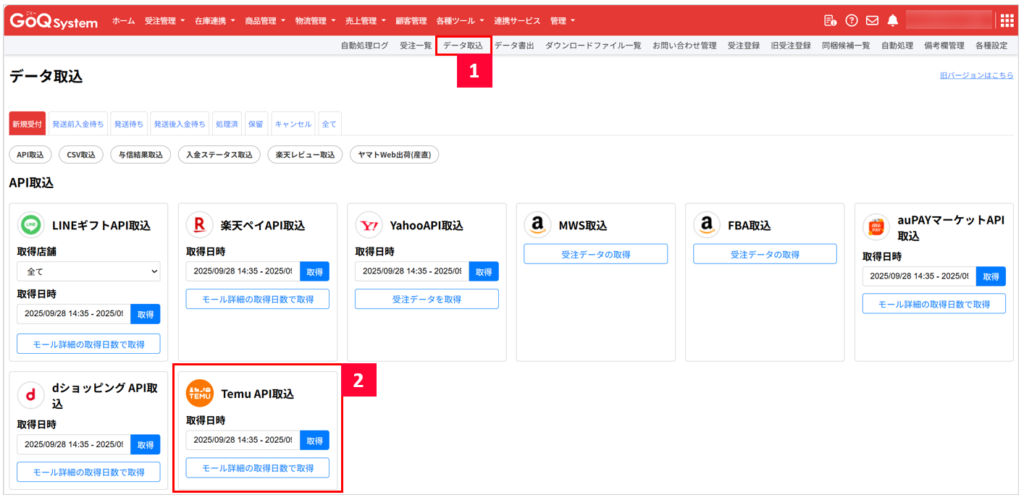The height and width of the screenshot is (500, 1024).
Task: Click the document settings icon in header
Action: click(x=830, y=20)
